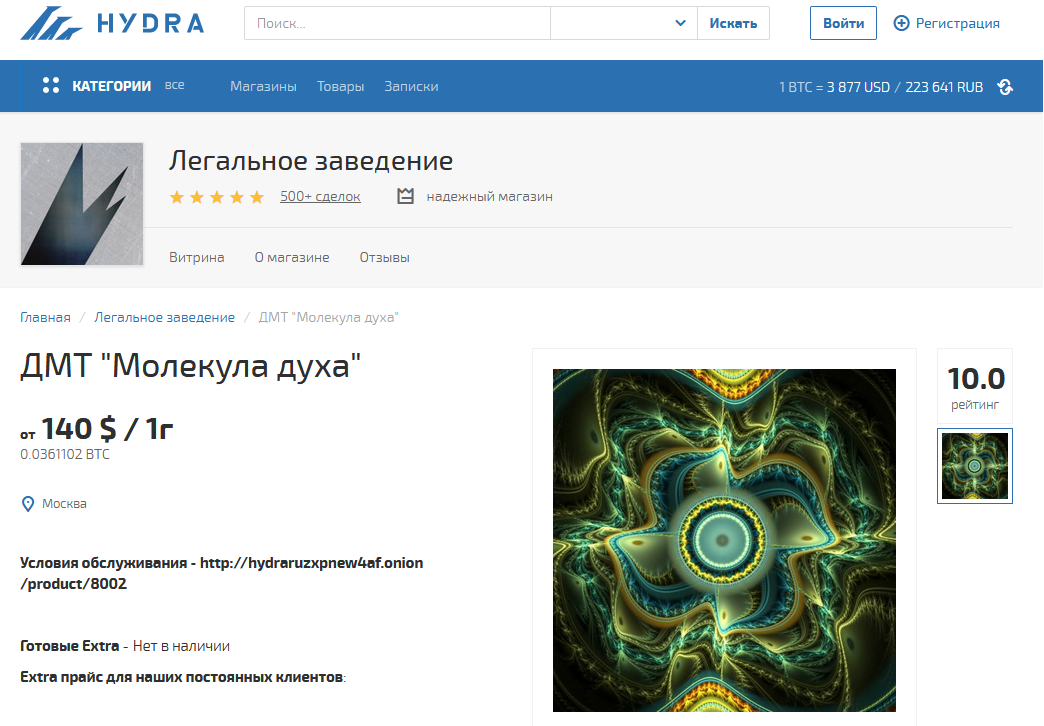Open the КАТЕГОРИИ menu
This screenshot has width=1044, height=726.
(111, 86)
